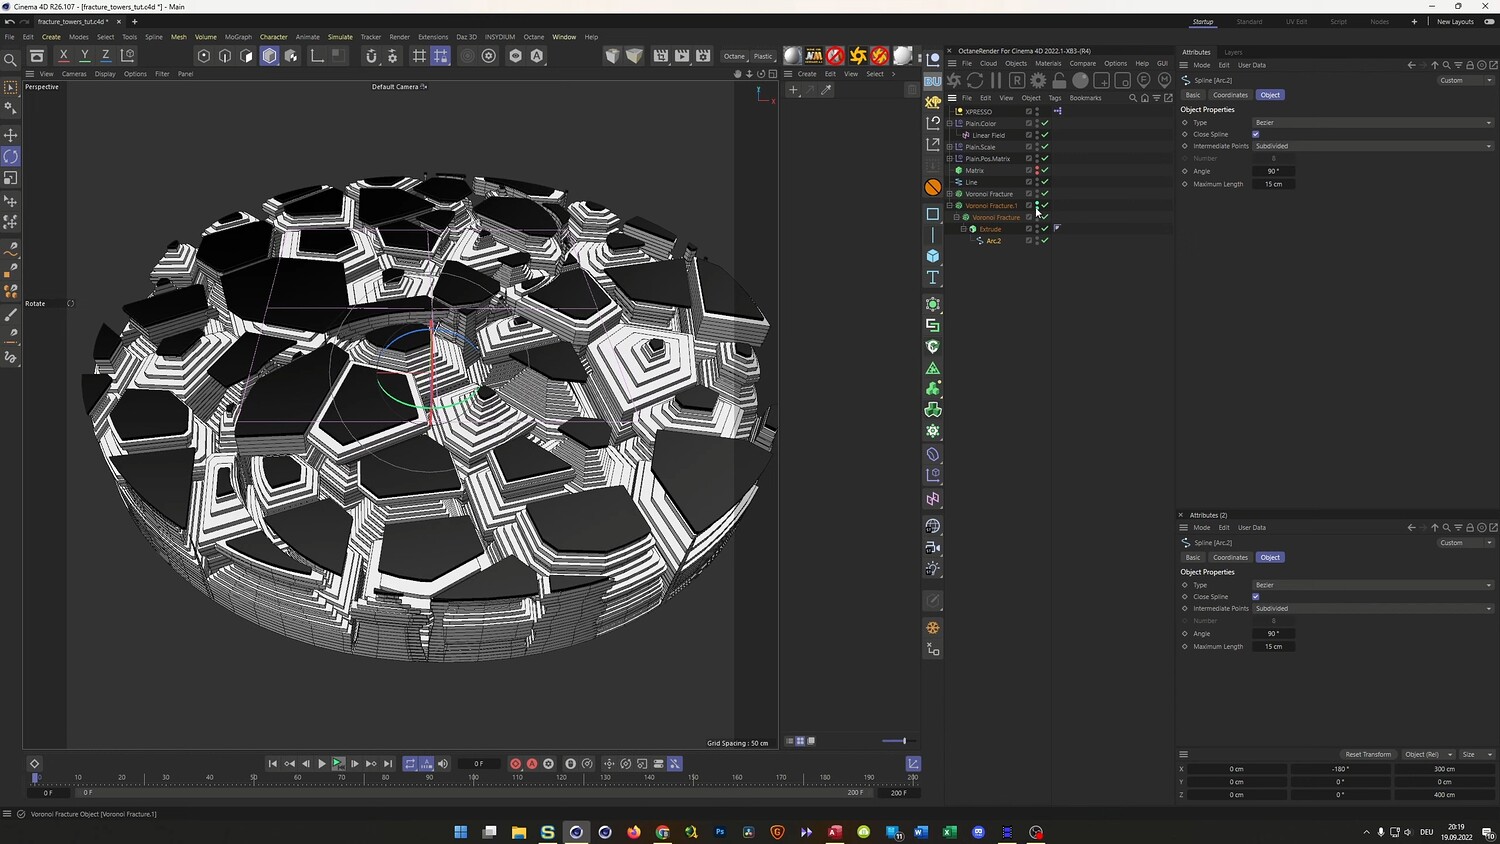1500x844 pixels.
Task: Pause the Octane render
Action: coord(996,80)
